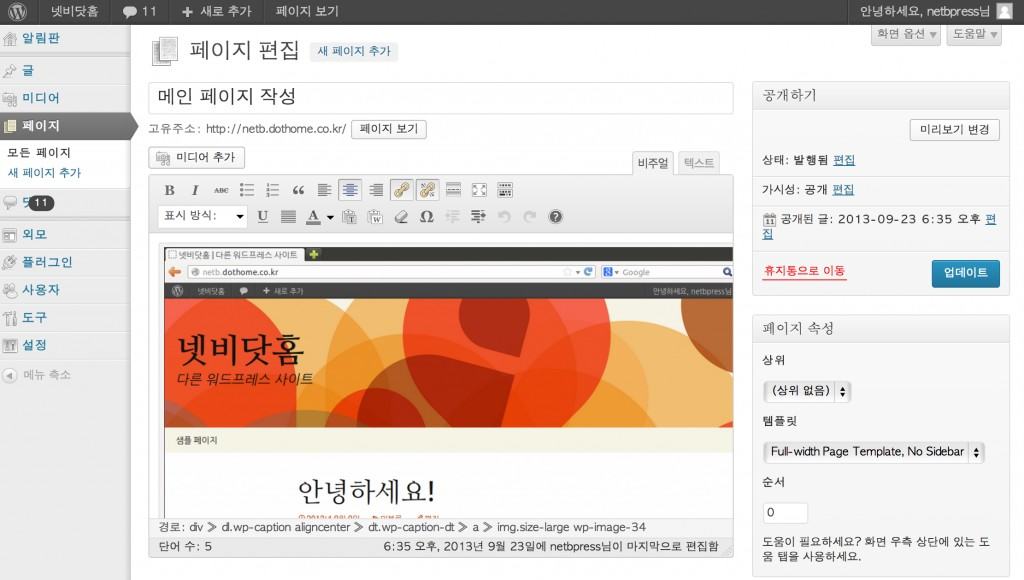The image size is (1024, 580).
Task: Open the 상위 parent page dropdown
Action: tap(806, 391)
